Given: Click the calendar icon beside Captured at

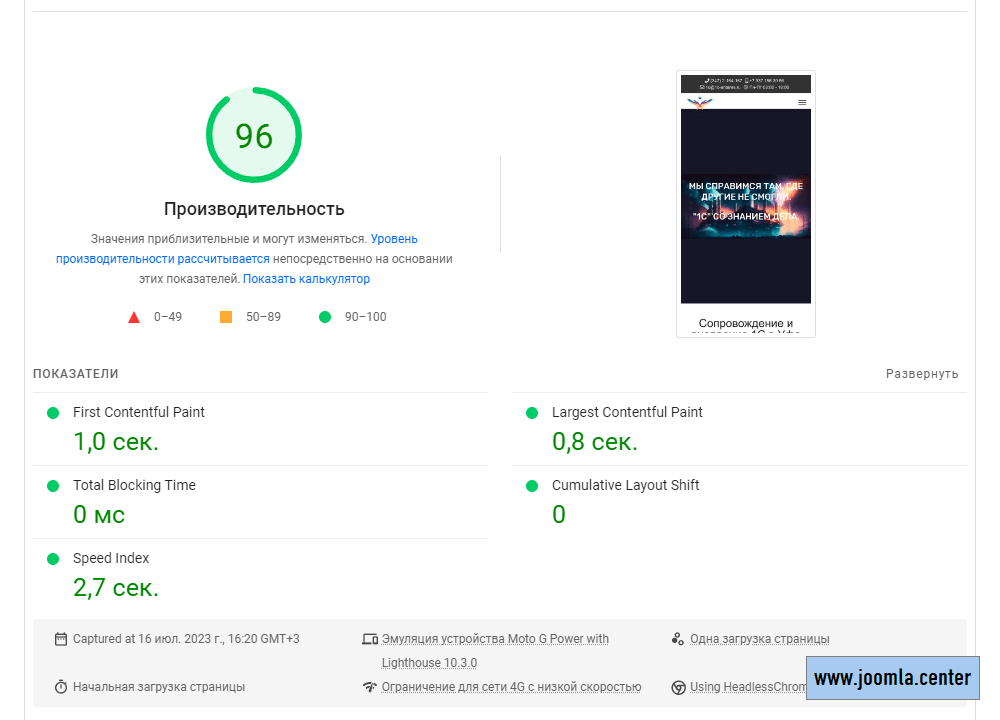Looking at the screenshot, I should click(x=61, y=639).
